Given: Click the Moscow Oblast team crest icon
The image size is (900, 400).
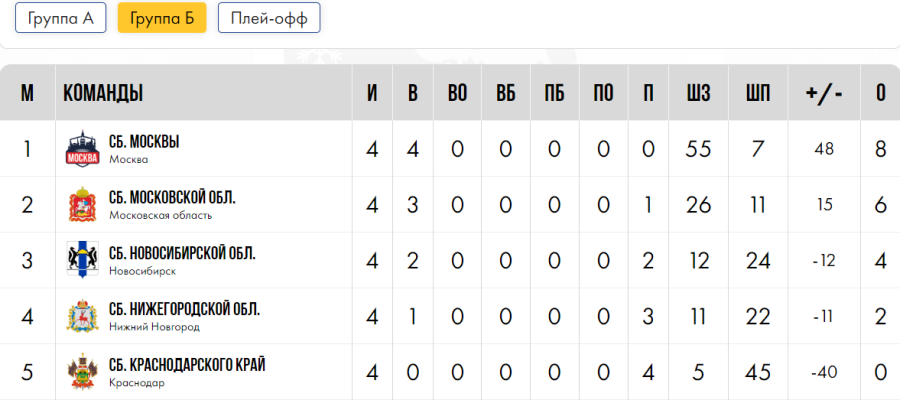Looking at the screenshot, I should pos(82,205).
